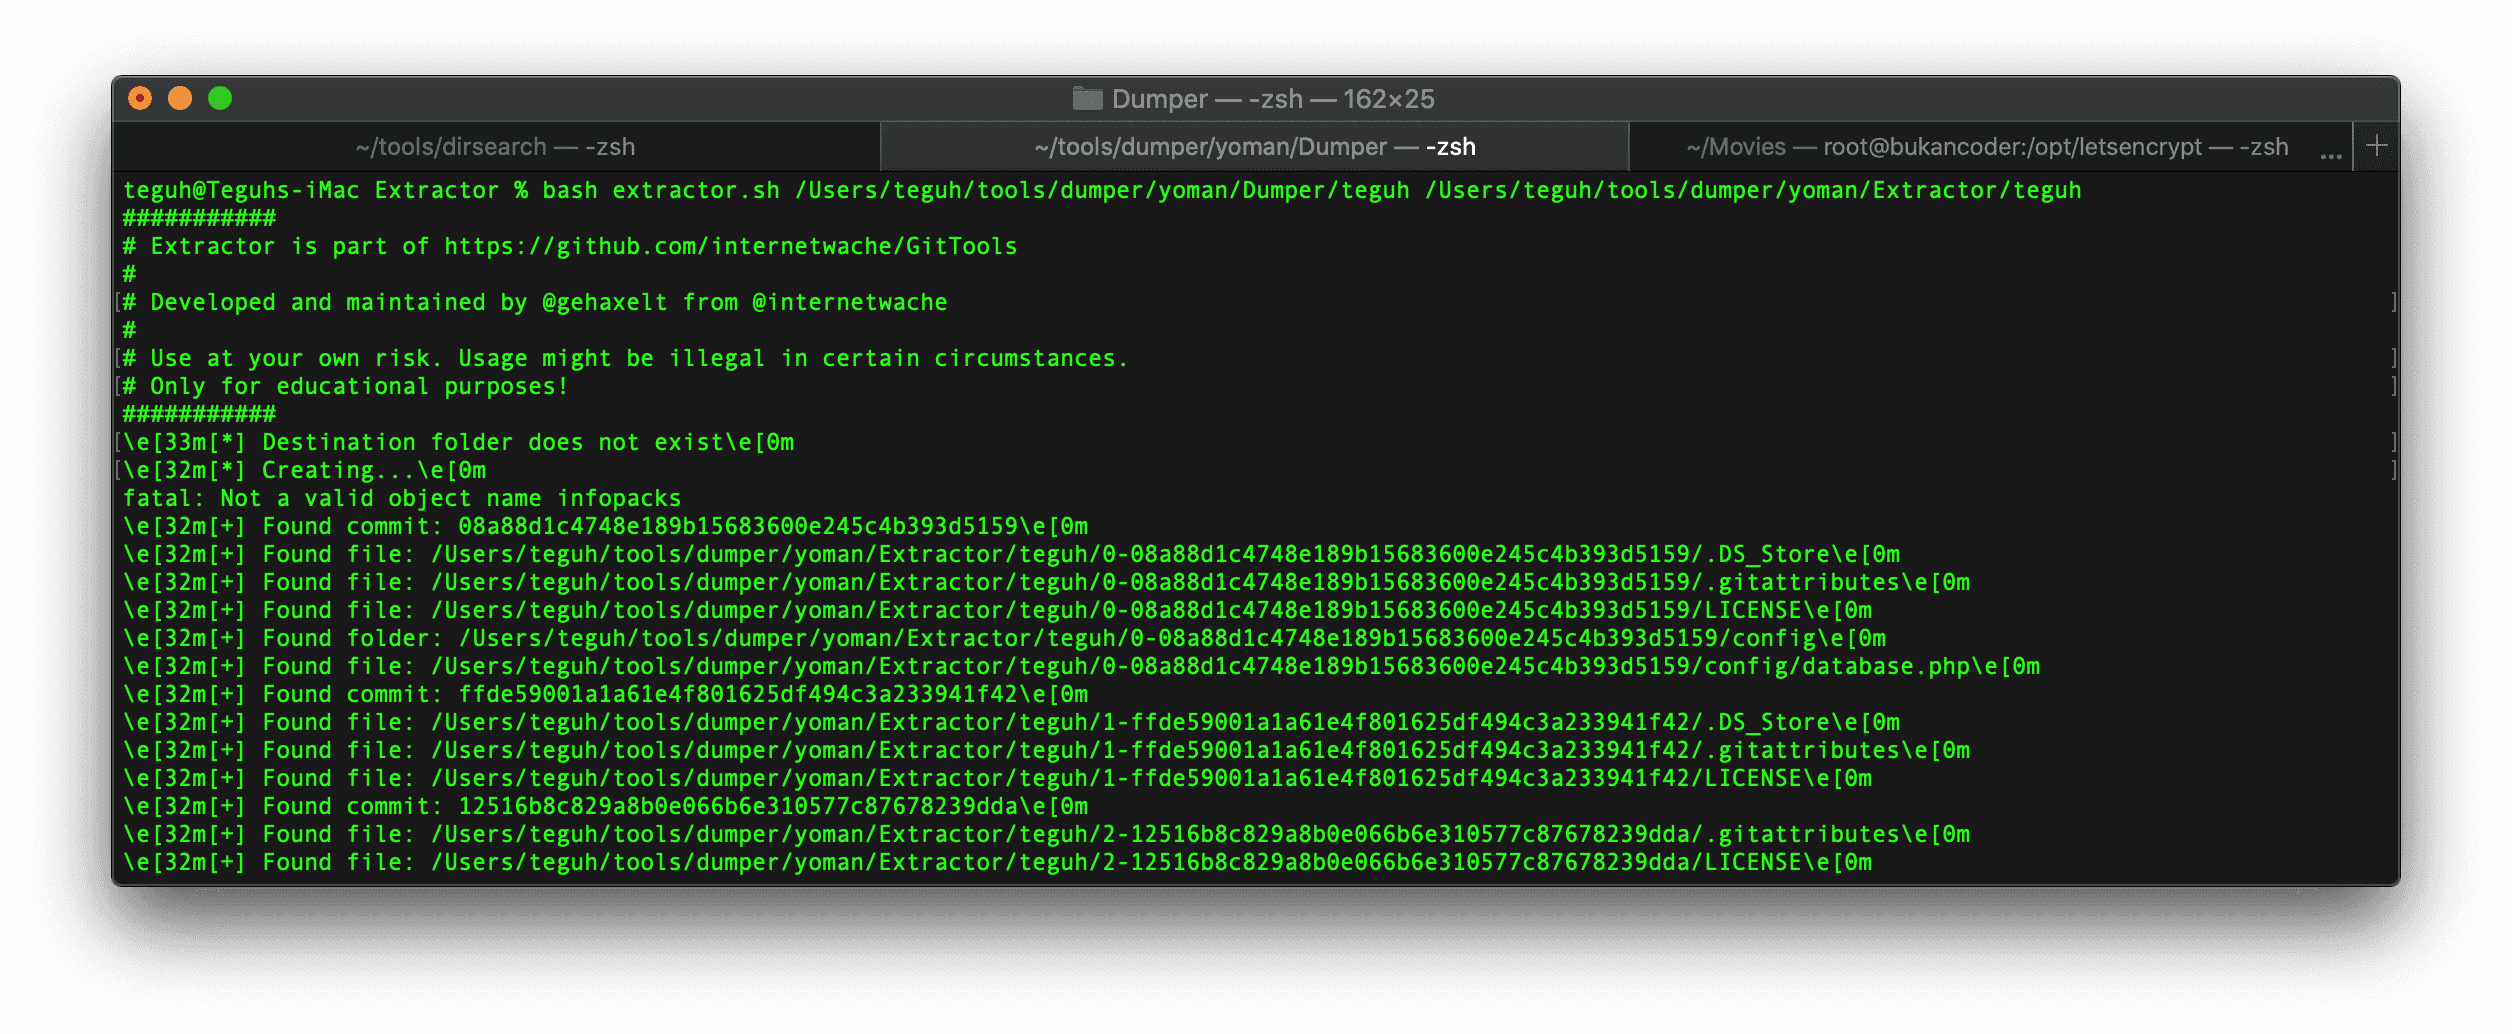
Task: Click the green full-screen window button
Action: click(x=220, y=98)
